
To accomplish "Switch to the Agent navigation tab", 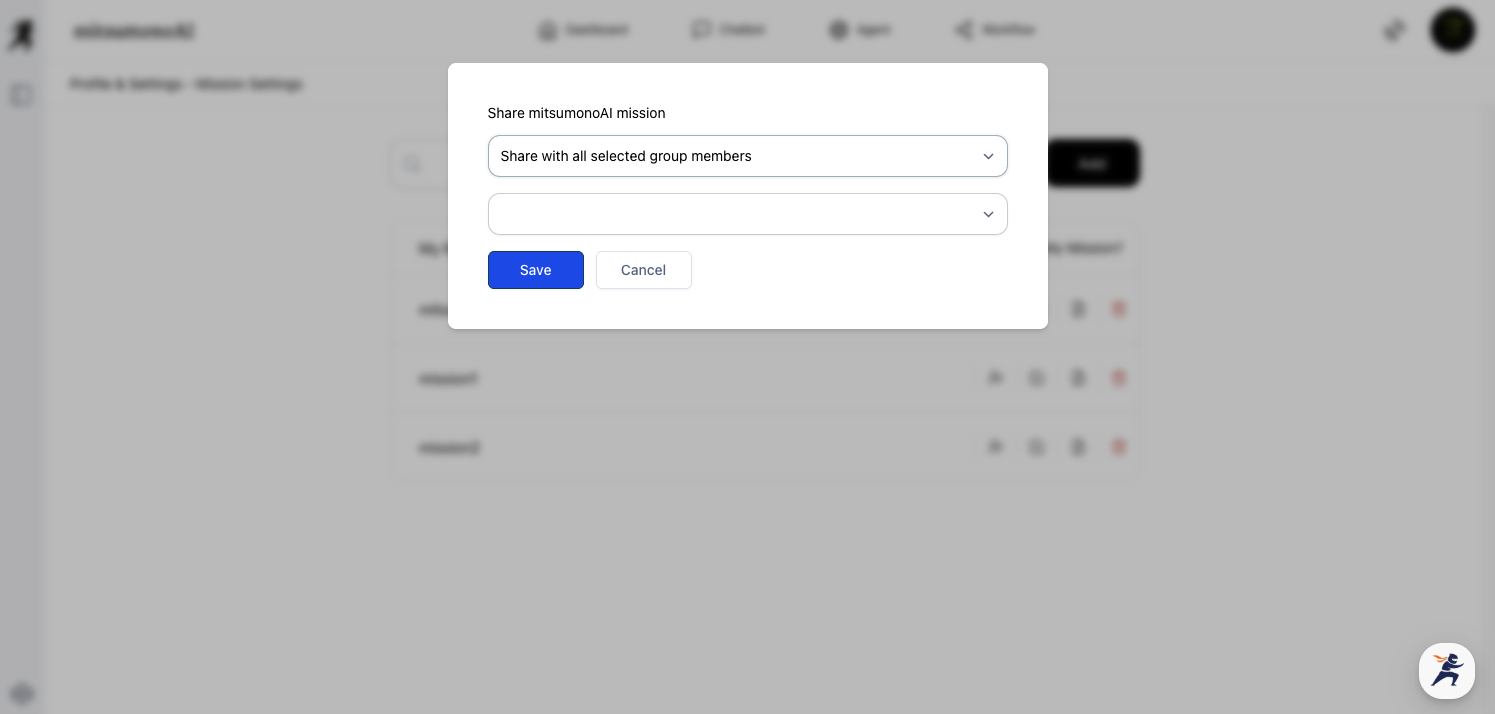I will click(859, 30).
